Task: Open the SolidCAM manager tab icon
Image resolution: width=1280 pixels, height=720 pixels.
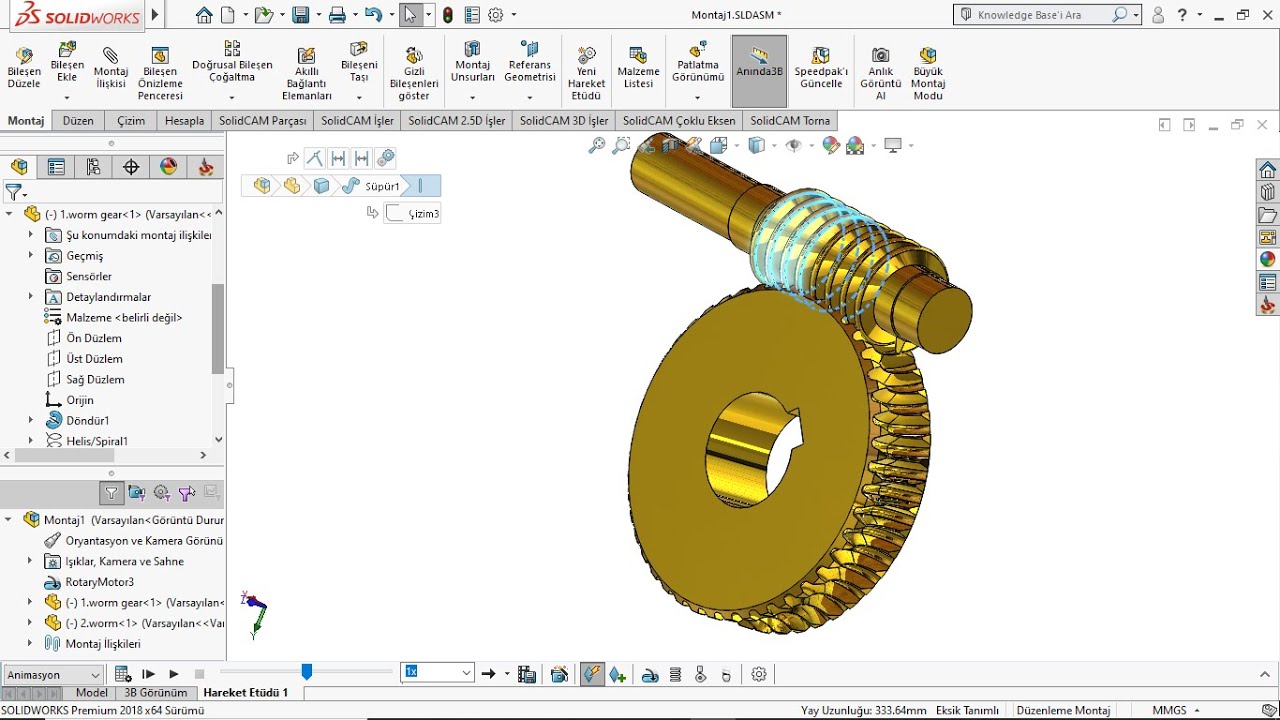Action: tap(206, 167)
